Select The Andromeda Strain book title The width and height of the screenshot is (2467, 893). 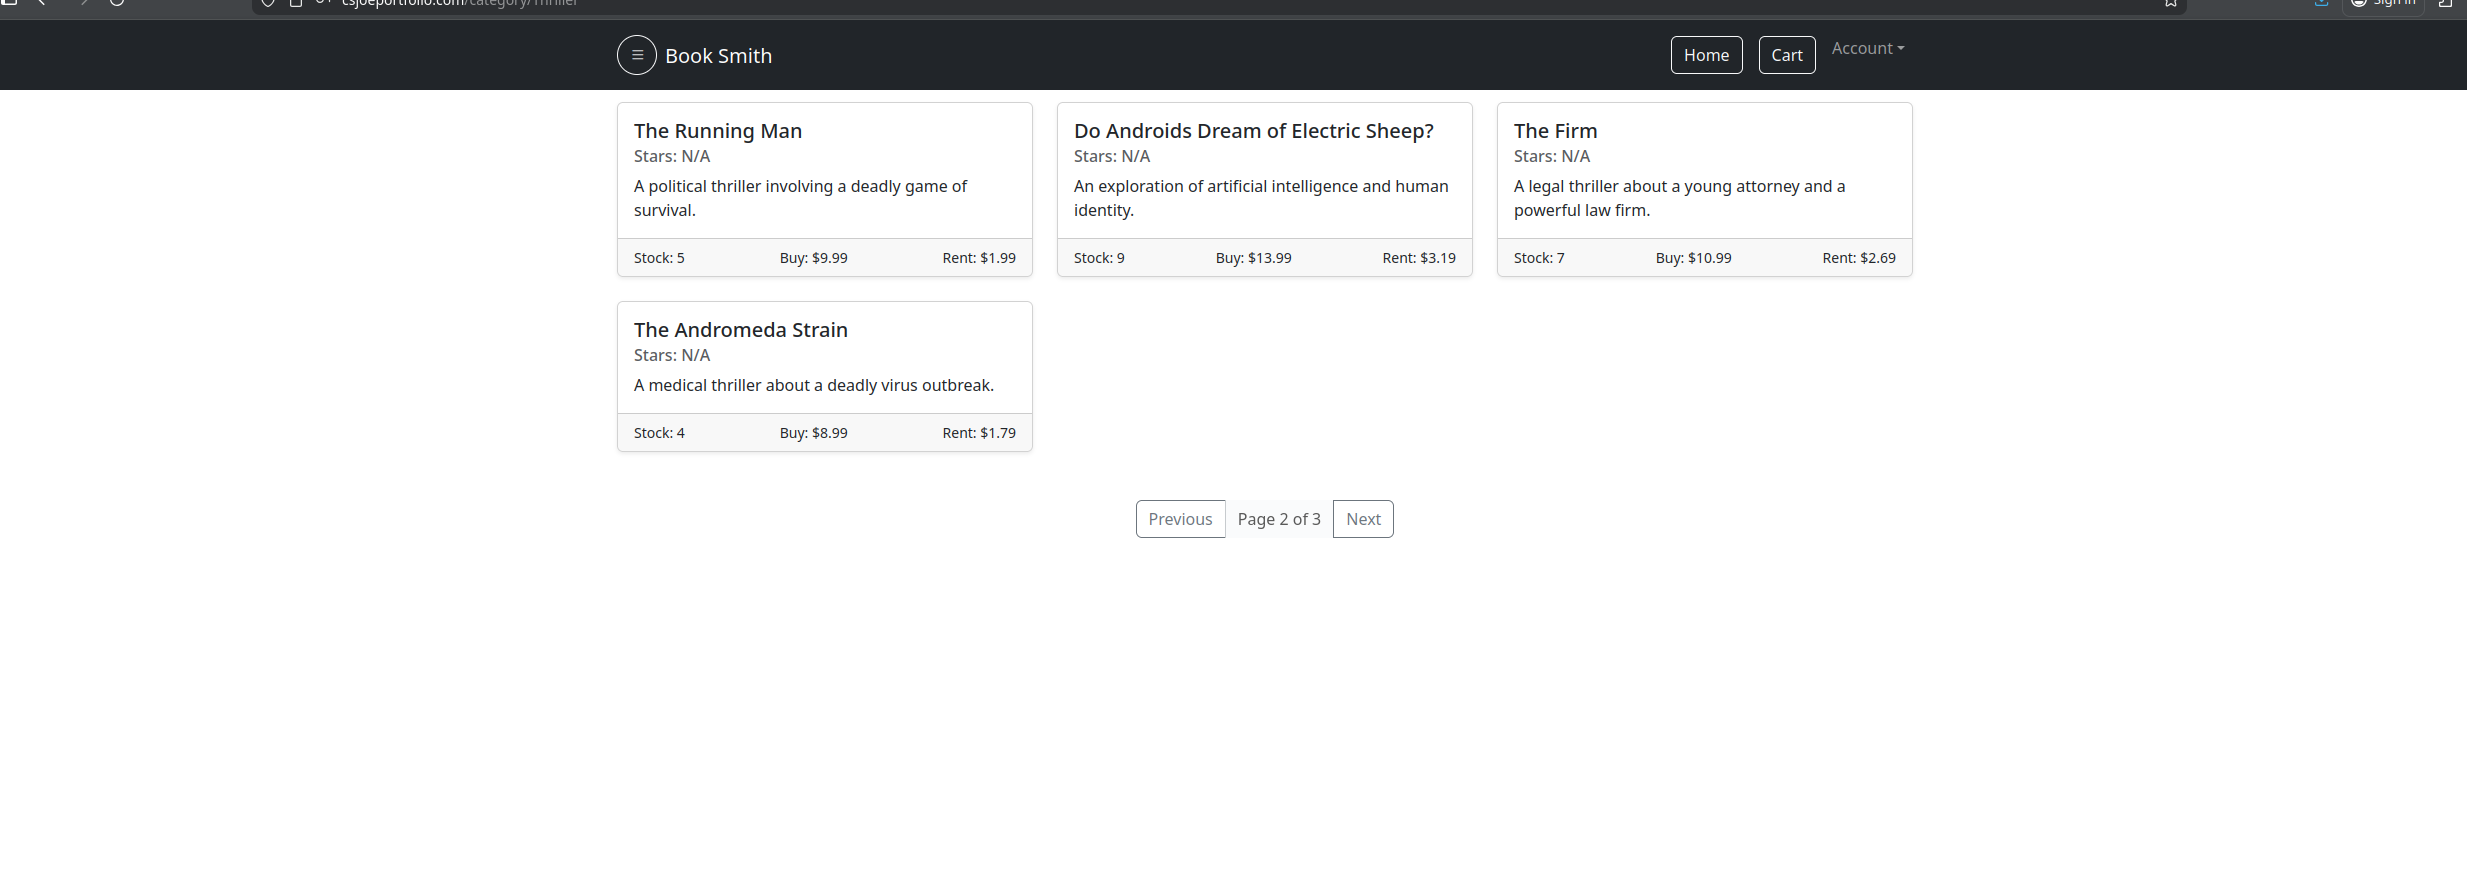[x=740, y=330]
